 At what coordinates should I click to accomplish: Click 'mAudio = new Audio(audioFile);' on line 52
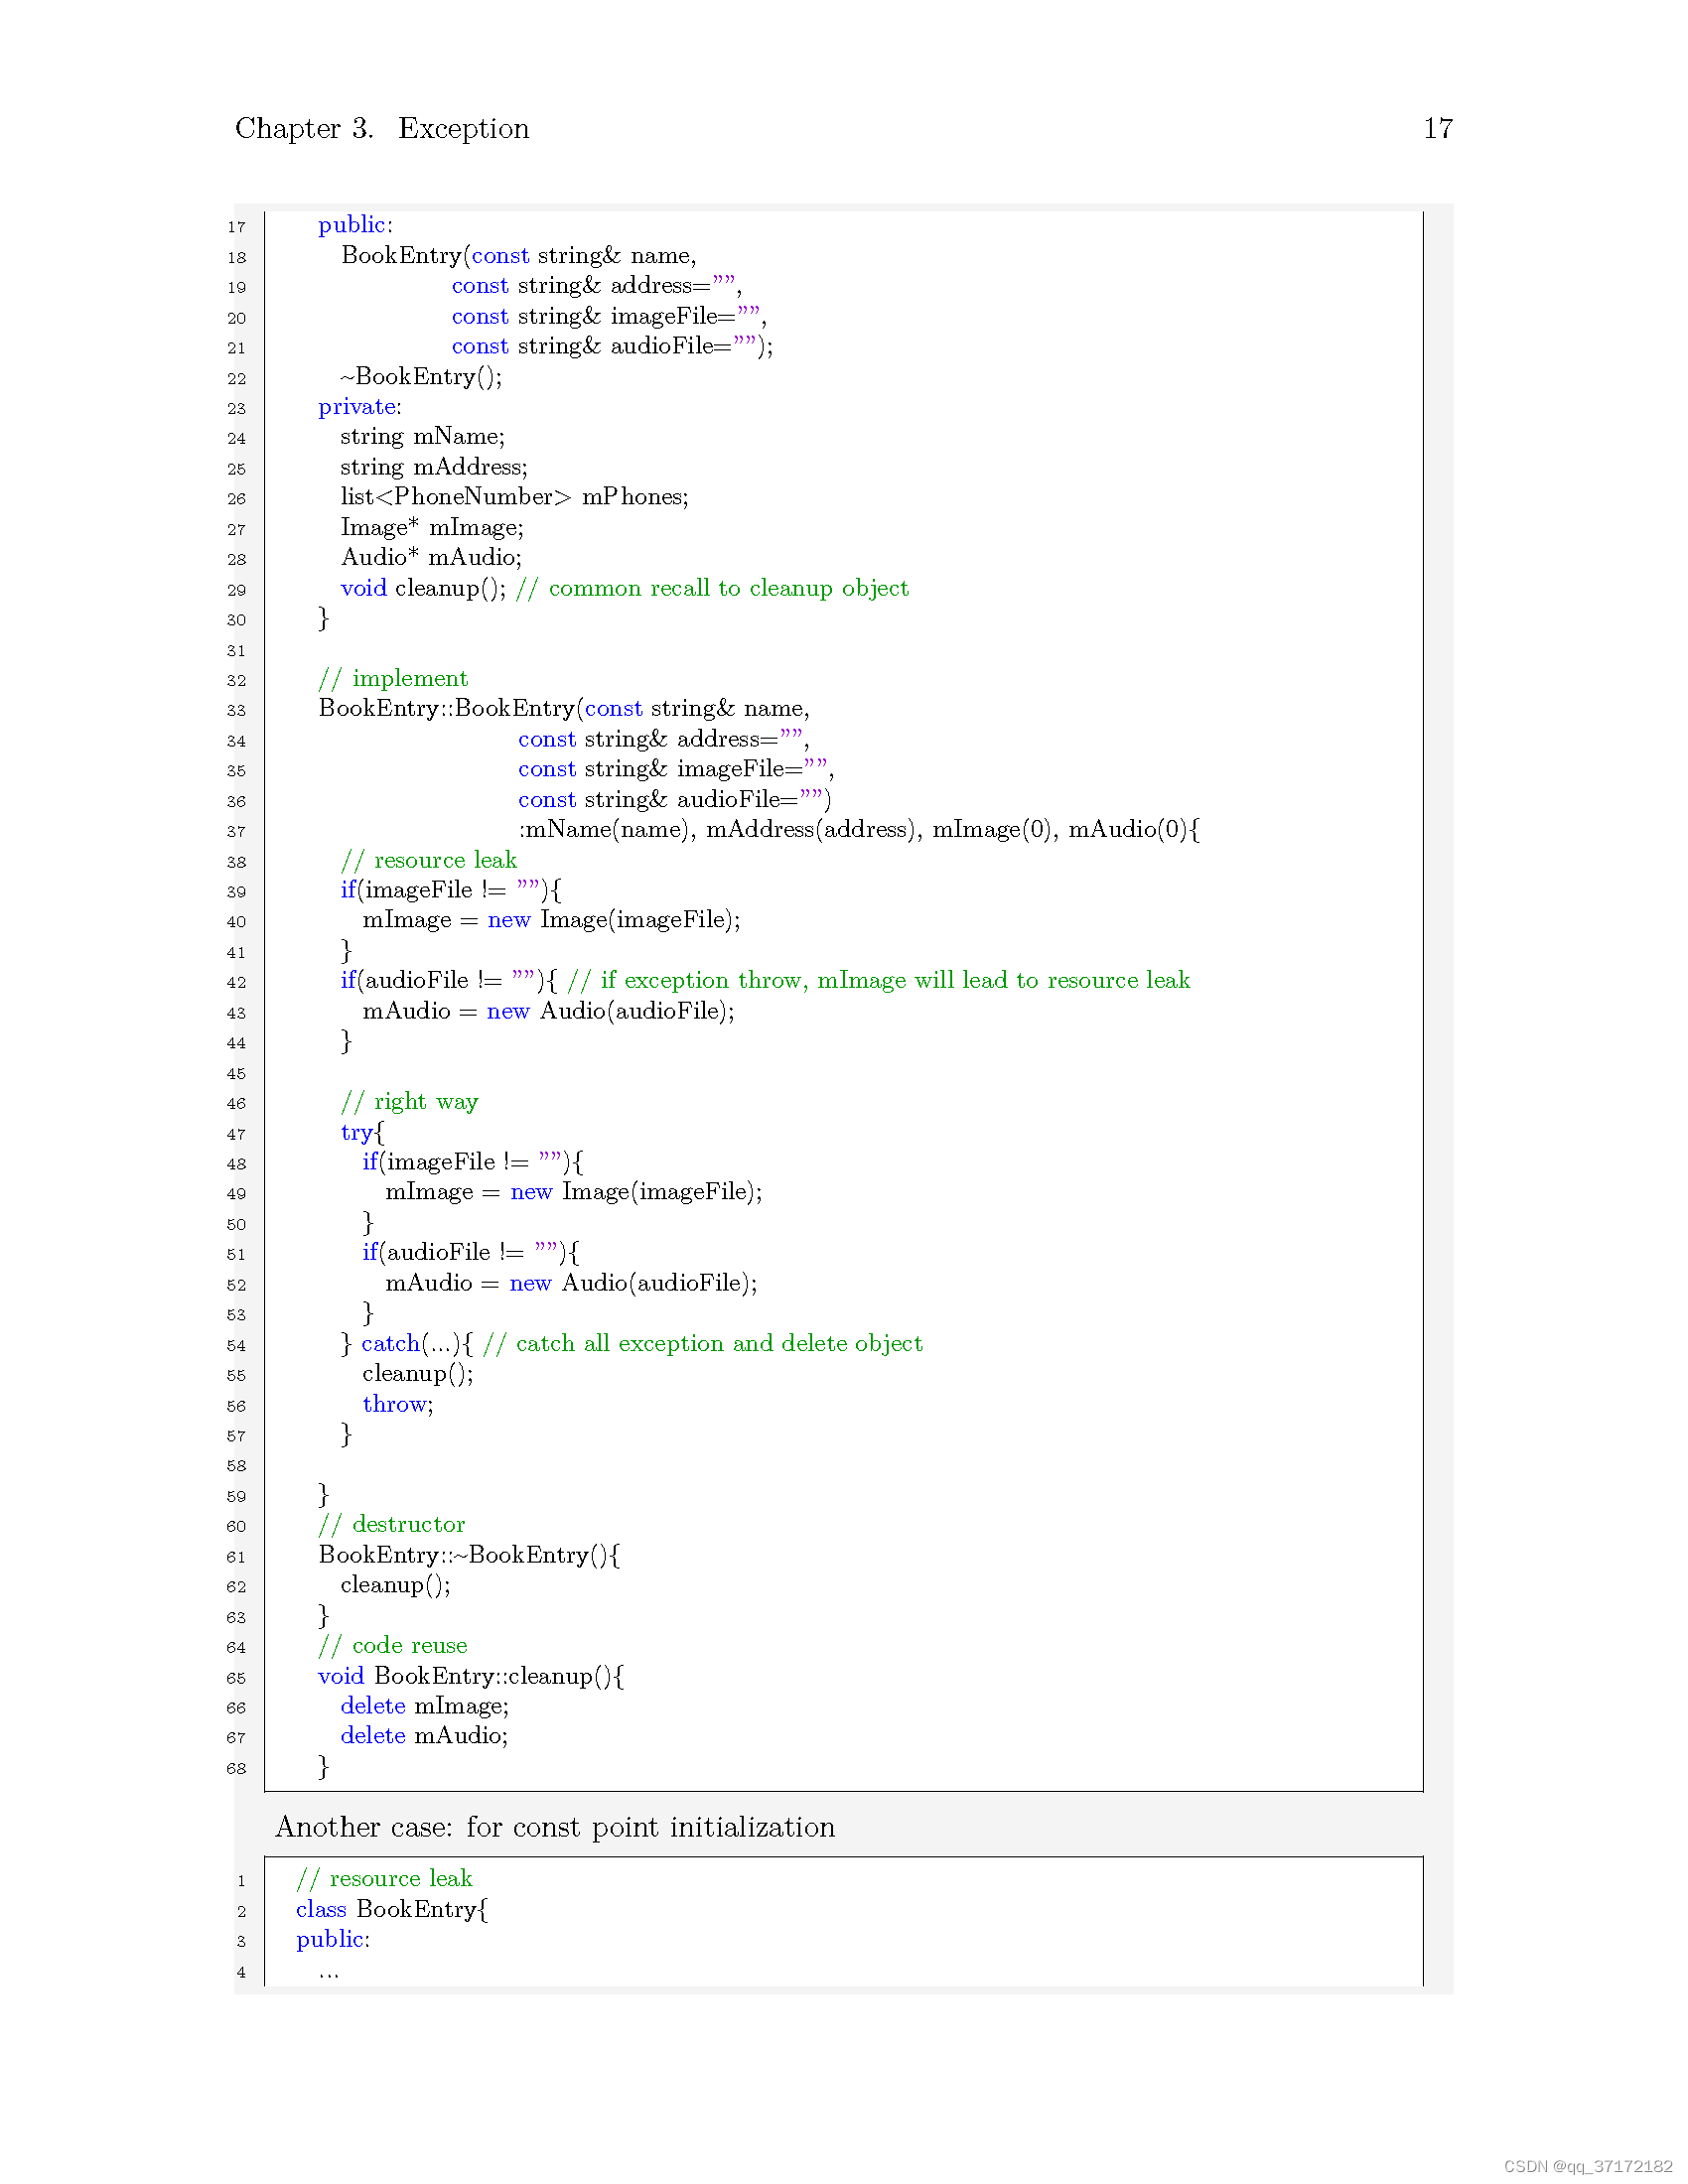pyautogui.click(x=572, y=1283)
